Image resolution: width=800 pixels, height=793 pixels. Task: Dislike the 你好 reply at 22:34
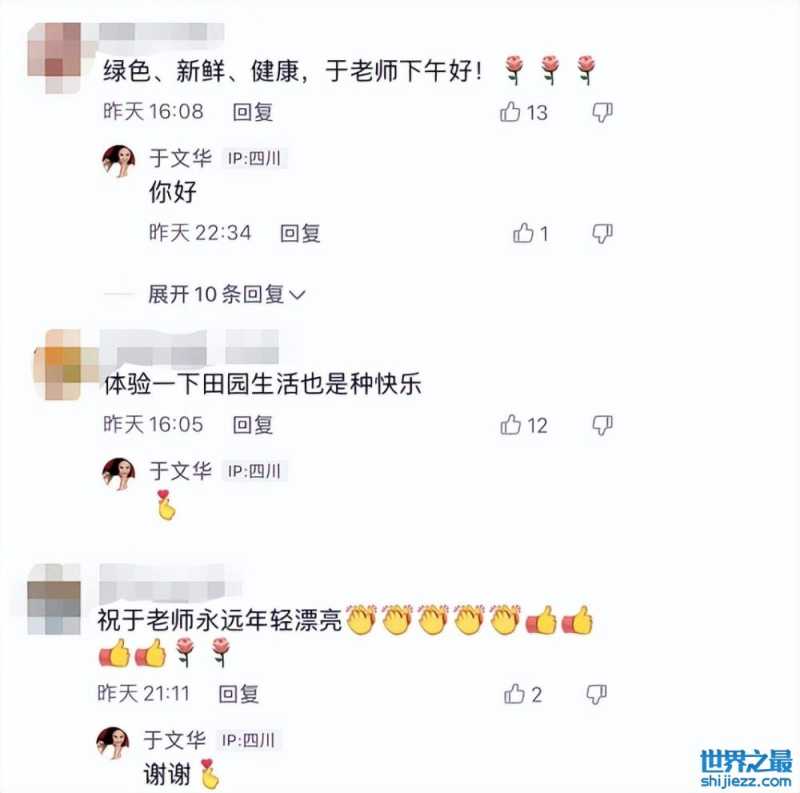coord(603,234)
